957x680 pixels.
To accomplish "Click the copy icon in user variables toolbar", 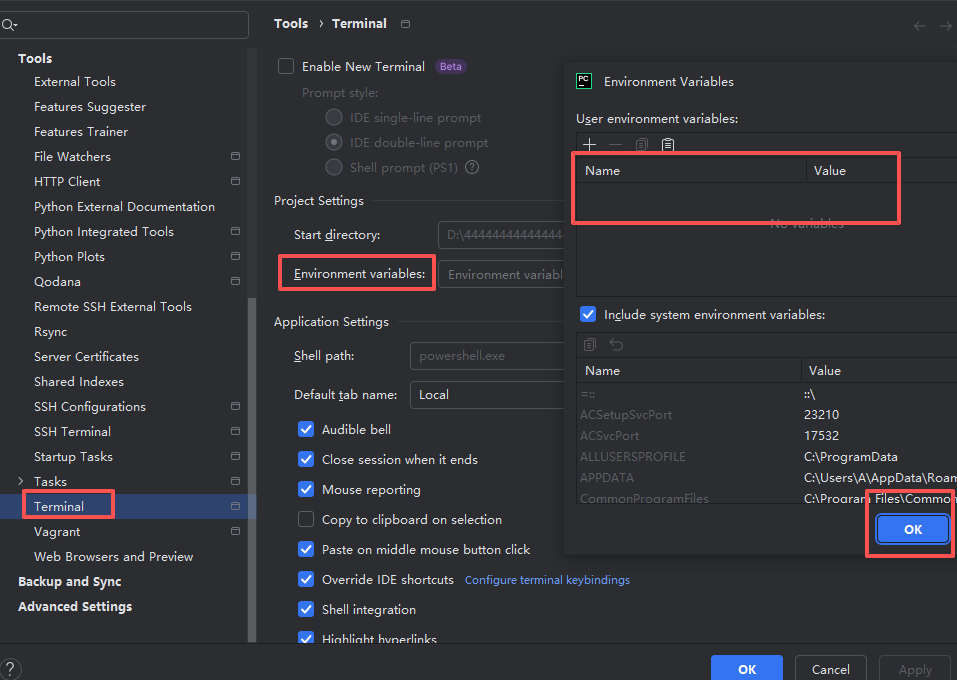I will [641, 145].
